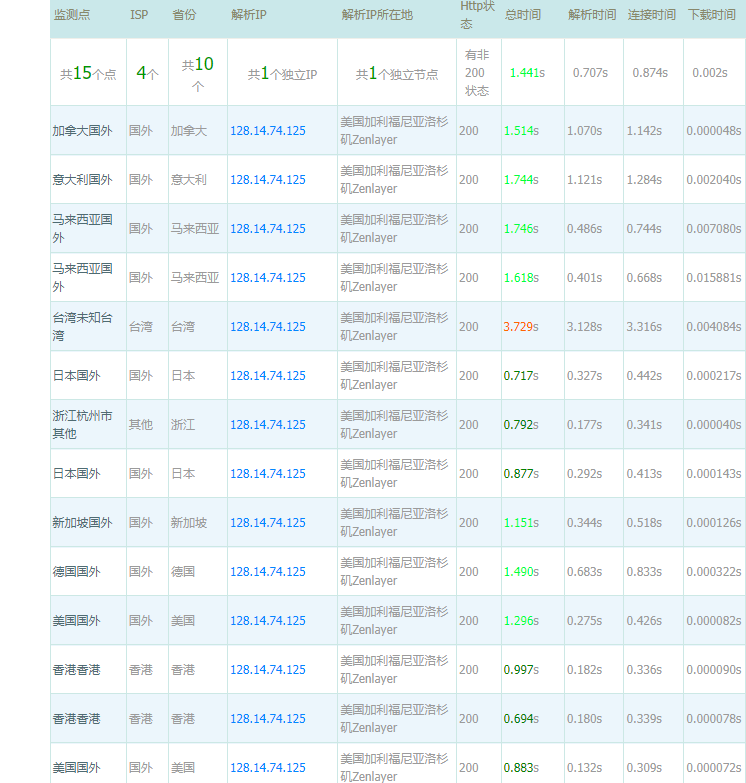746x783 pixels.
Task: Open the IP link in the 新加坡国外 row
Action: [268, 523]
